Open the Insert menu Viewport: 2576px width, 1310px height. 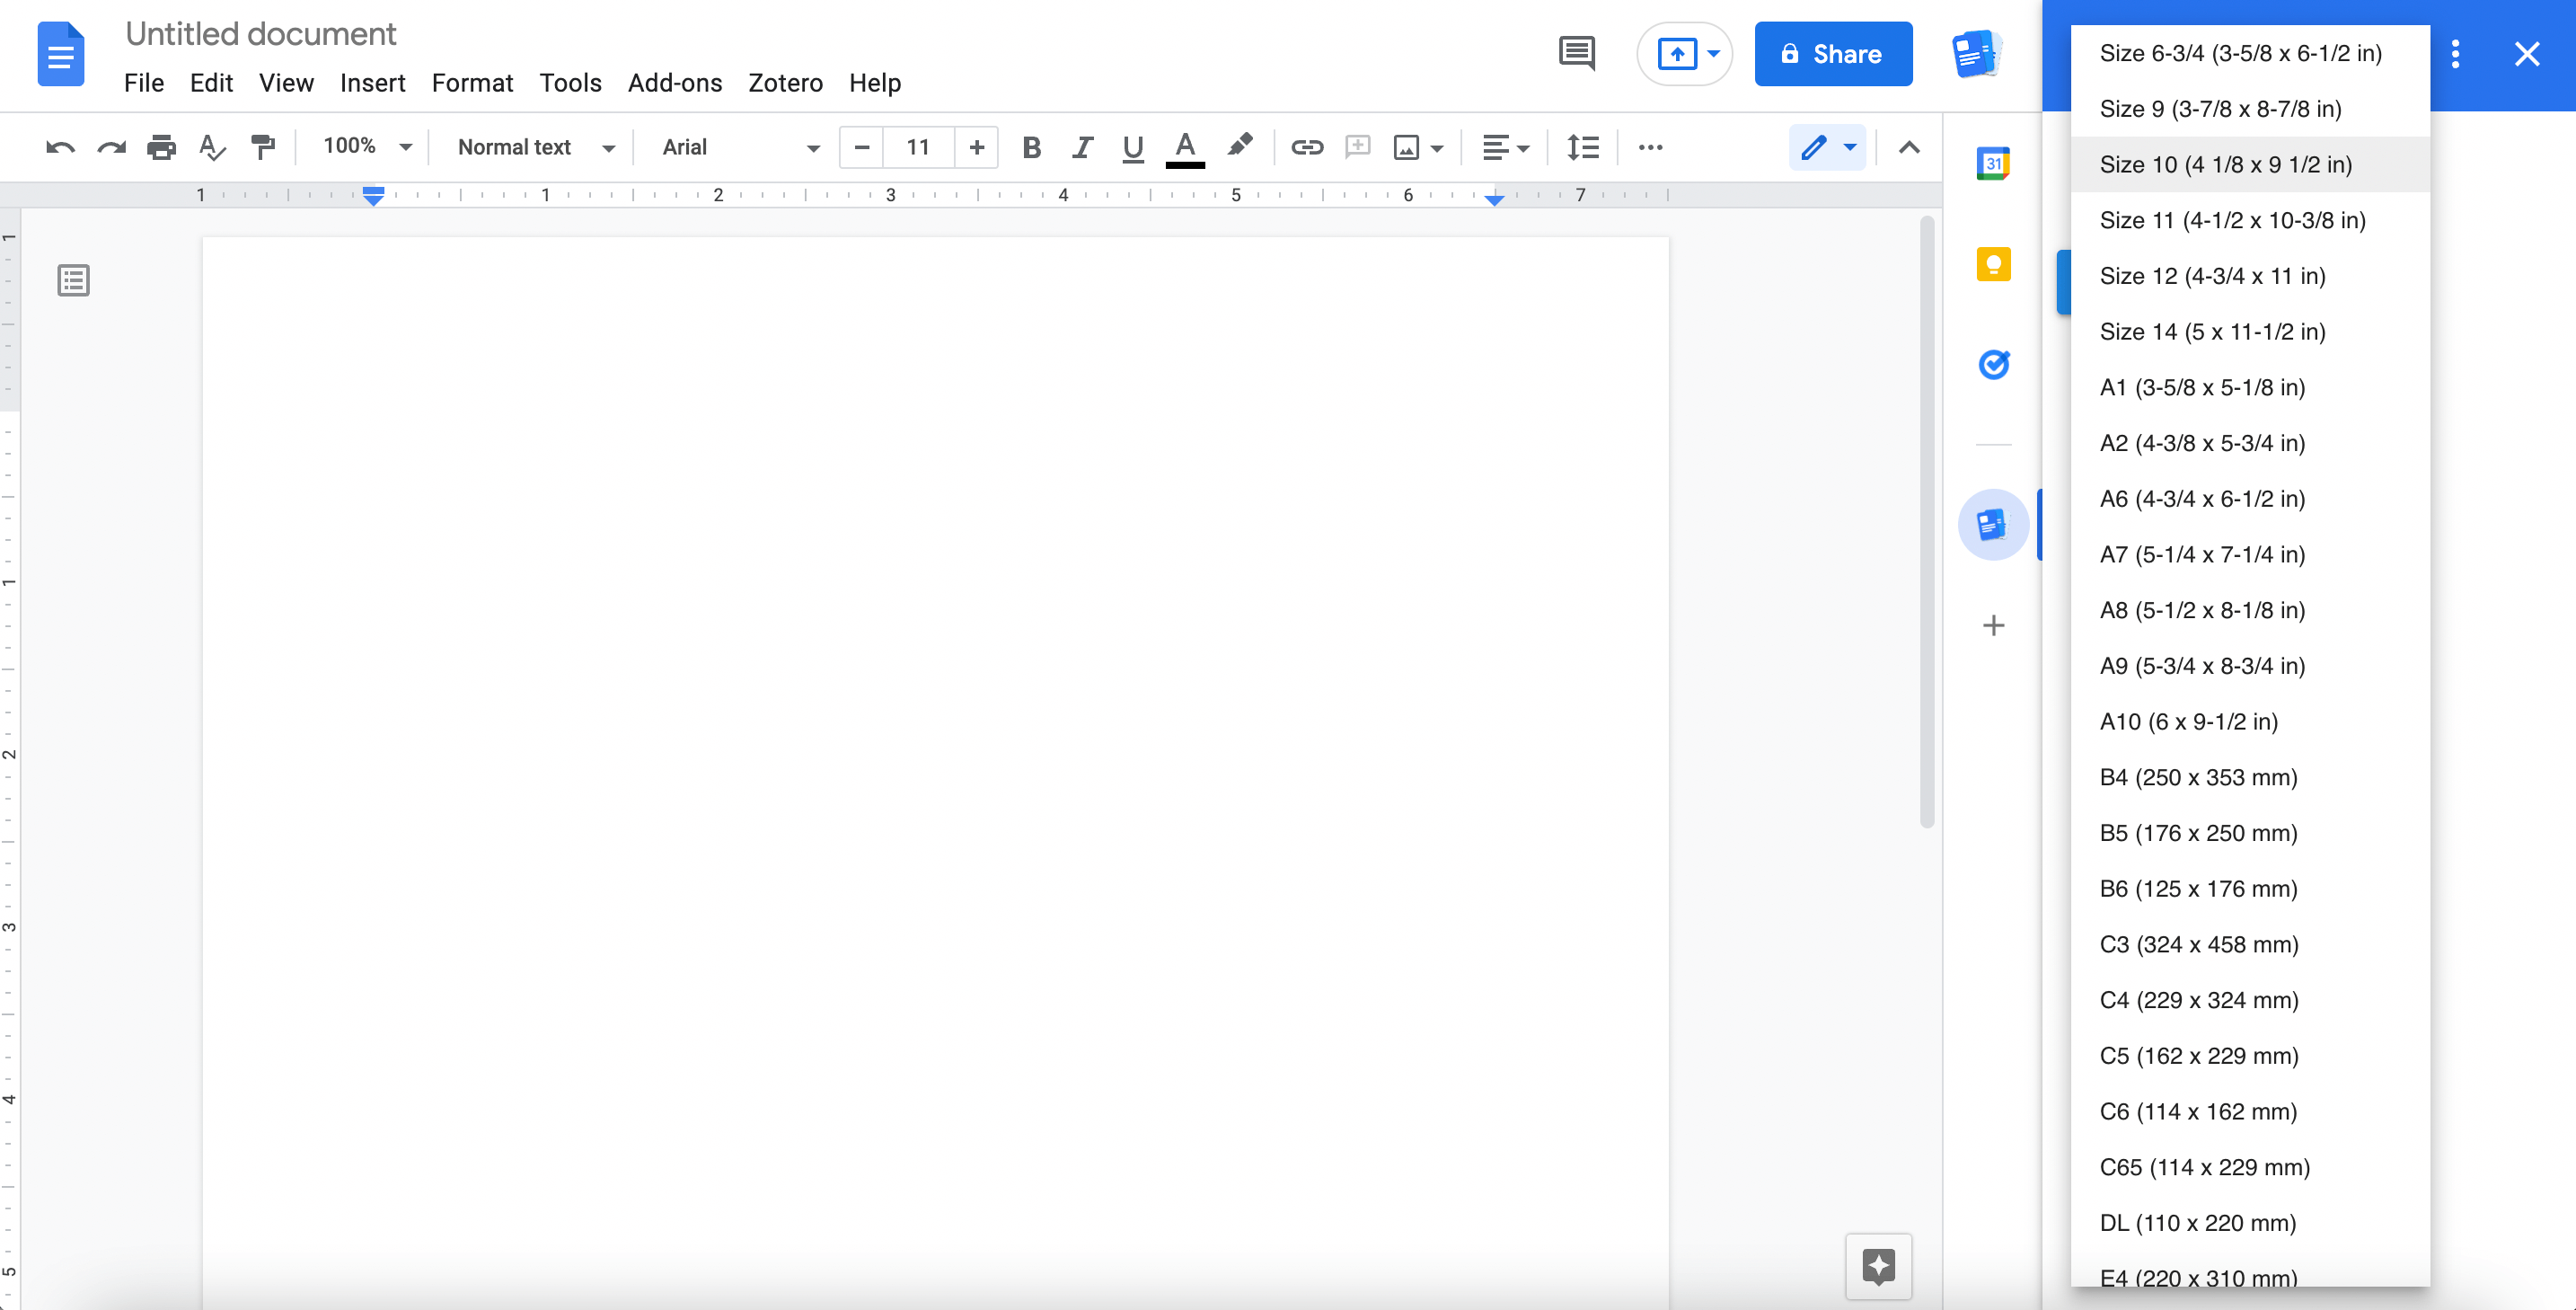pyautogui.click(x=372, y=82)
